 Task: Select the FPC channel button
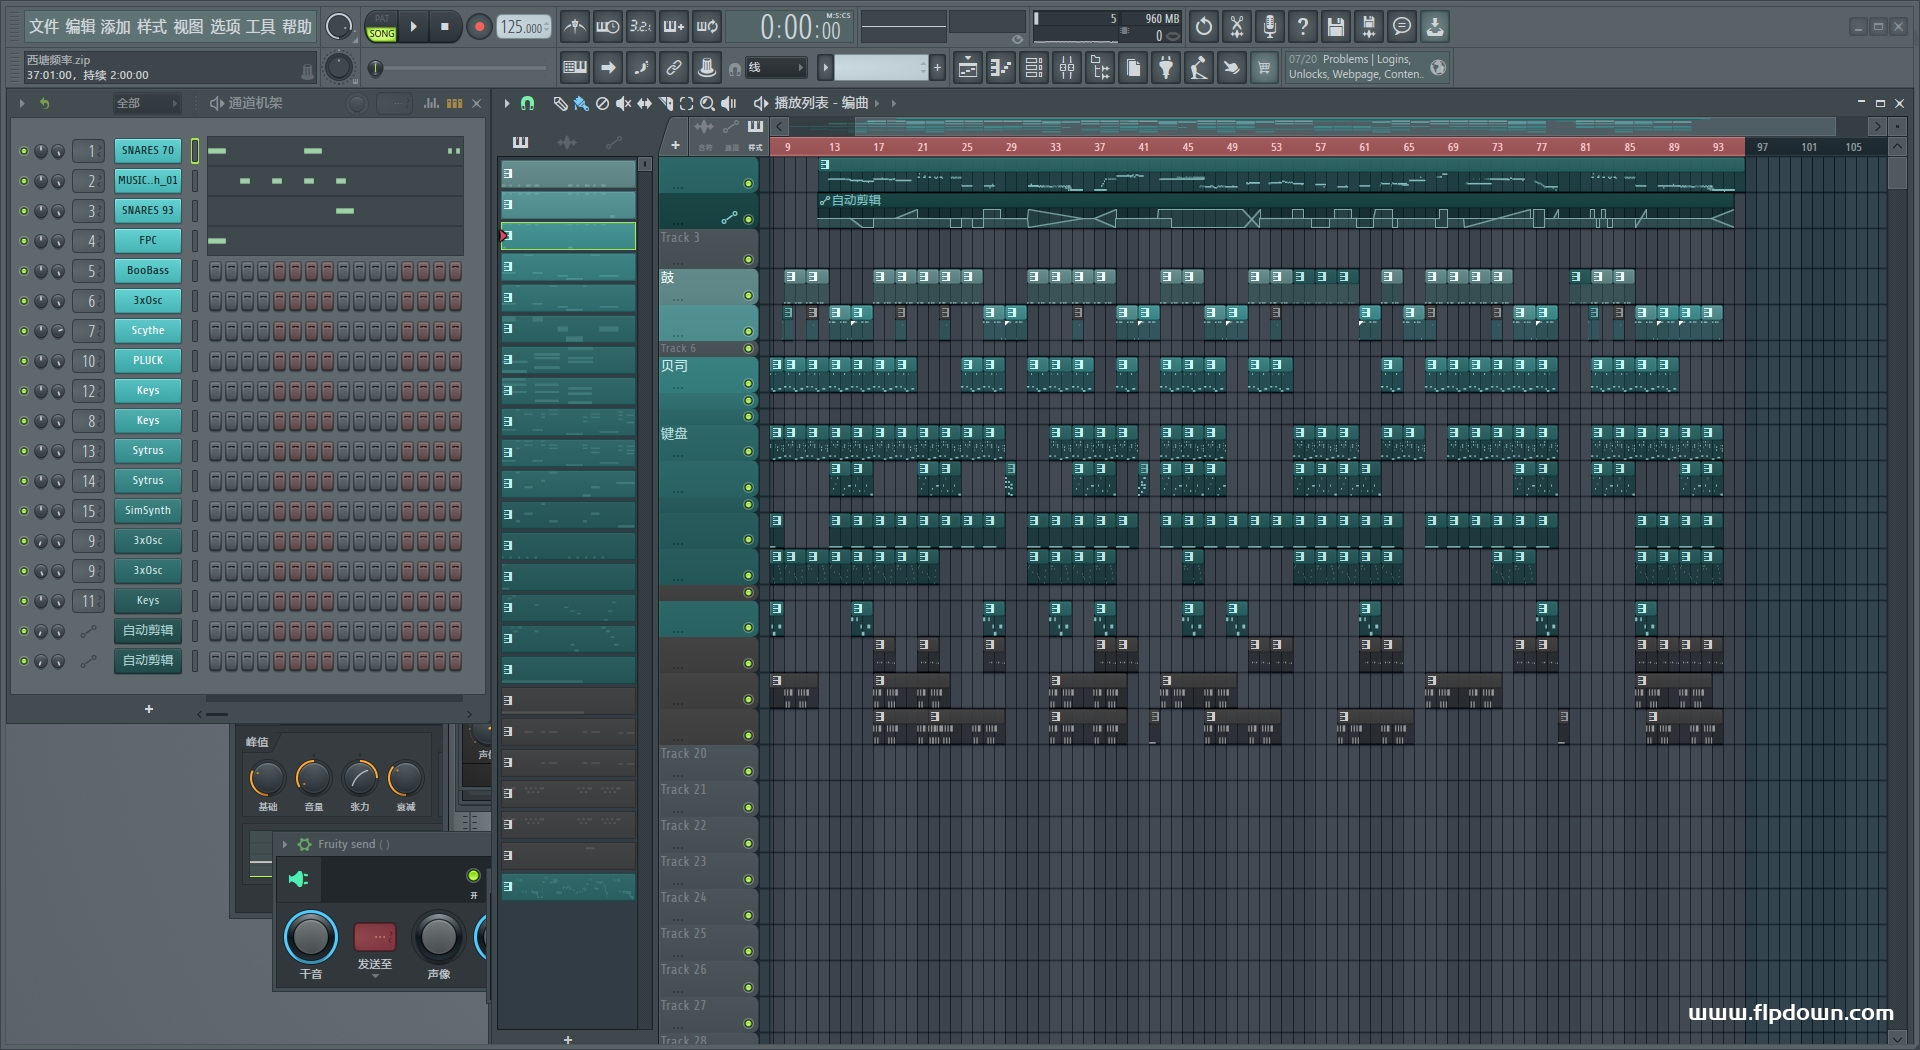(148, 240)
